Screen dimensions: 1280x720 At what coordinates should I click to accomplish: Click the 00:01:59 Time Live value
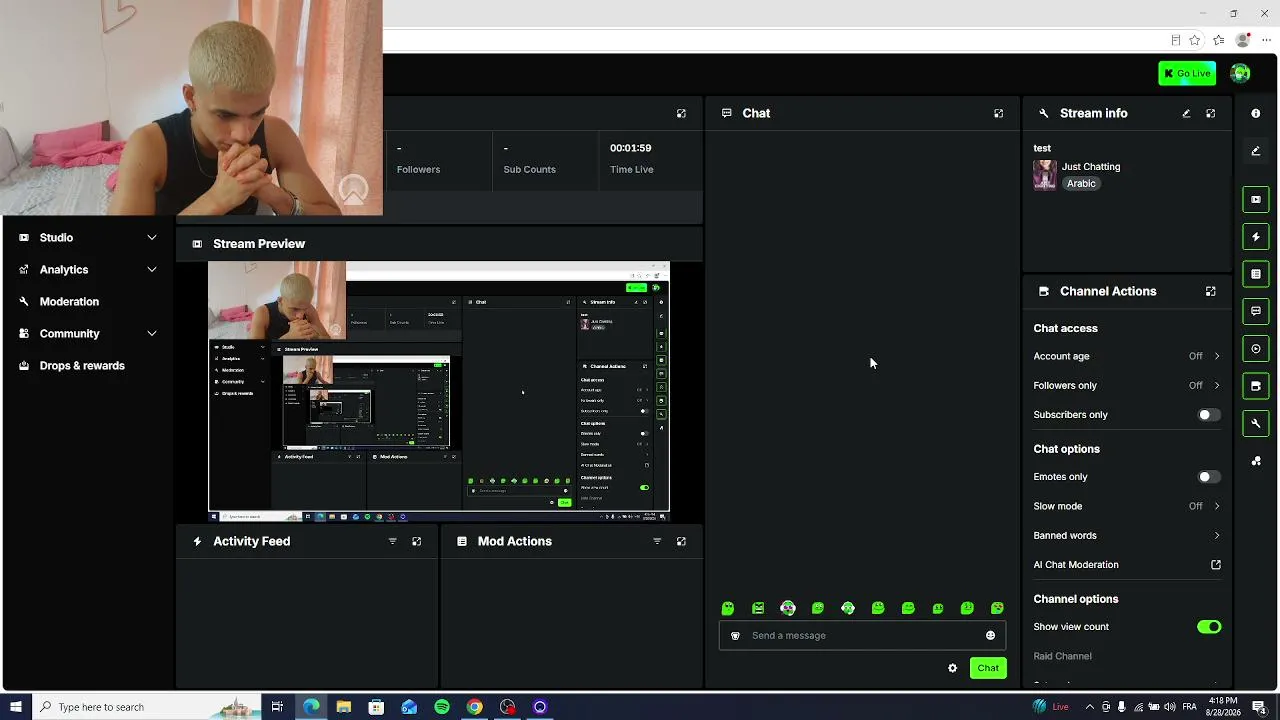click(x=631, y=148)
